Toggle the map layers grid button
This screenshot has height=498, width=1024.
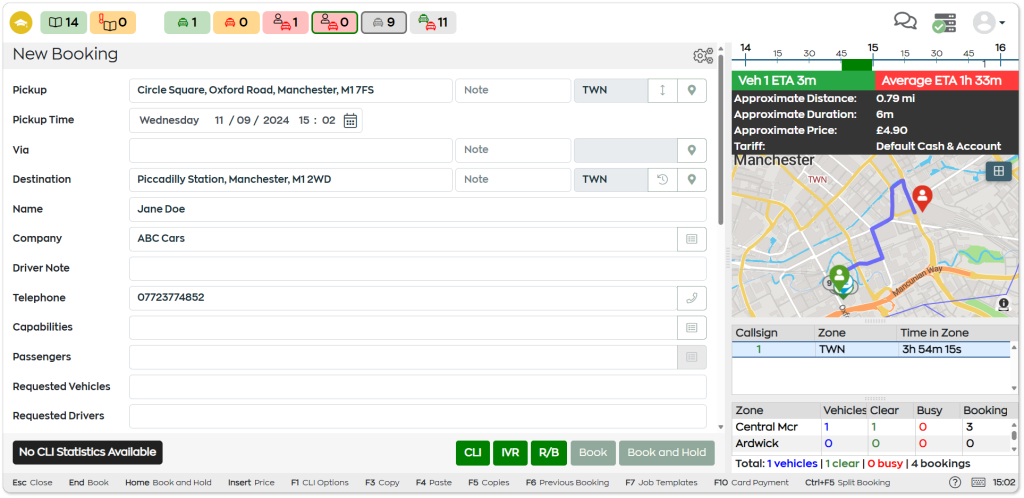pos(997,171)
